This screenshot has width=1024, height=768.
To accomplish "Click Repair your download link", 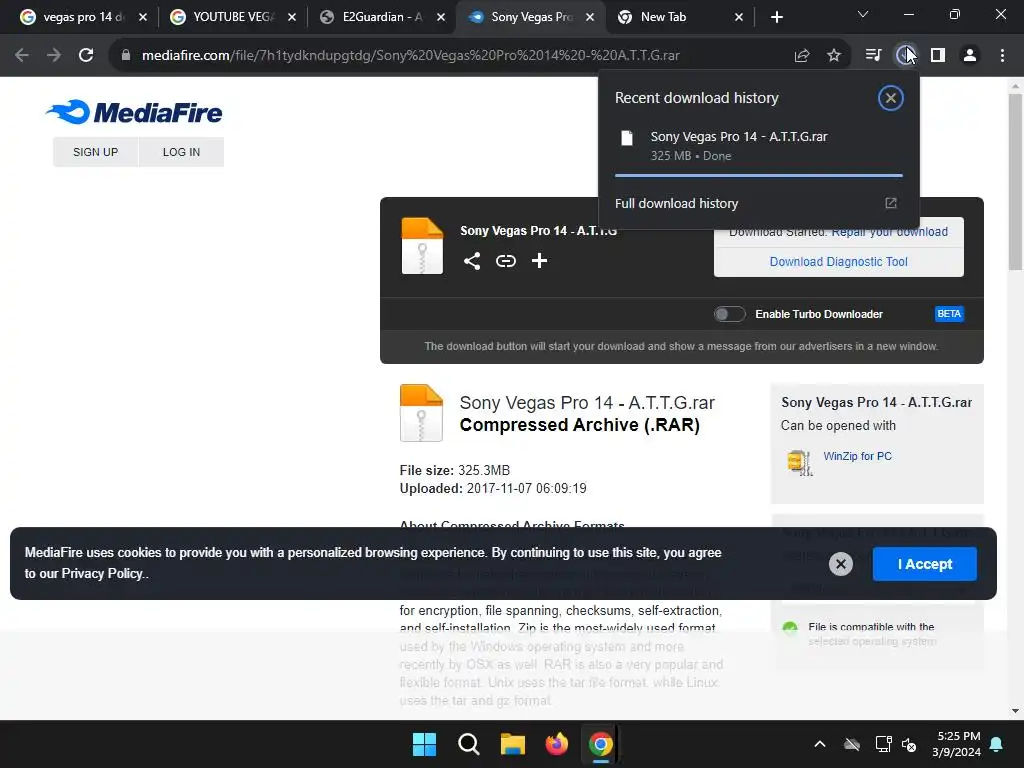I will 889,232.
